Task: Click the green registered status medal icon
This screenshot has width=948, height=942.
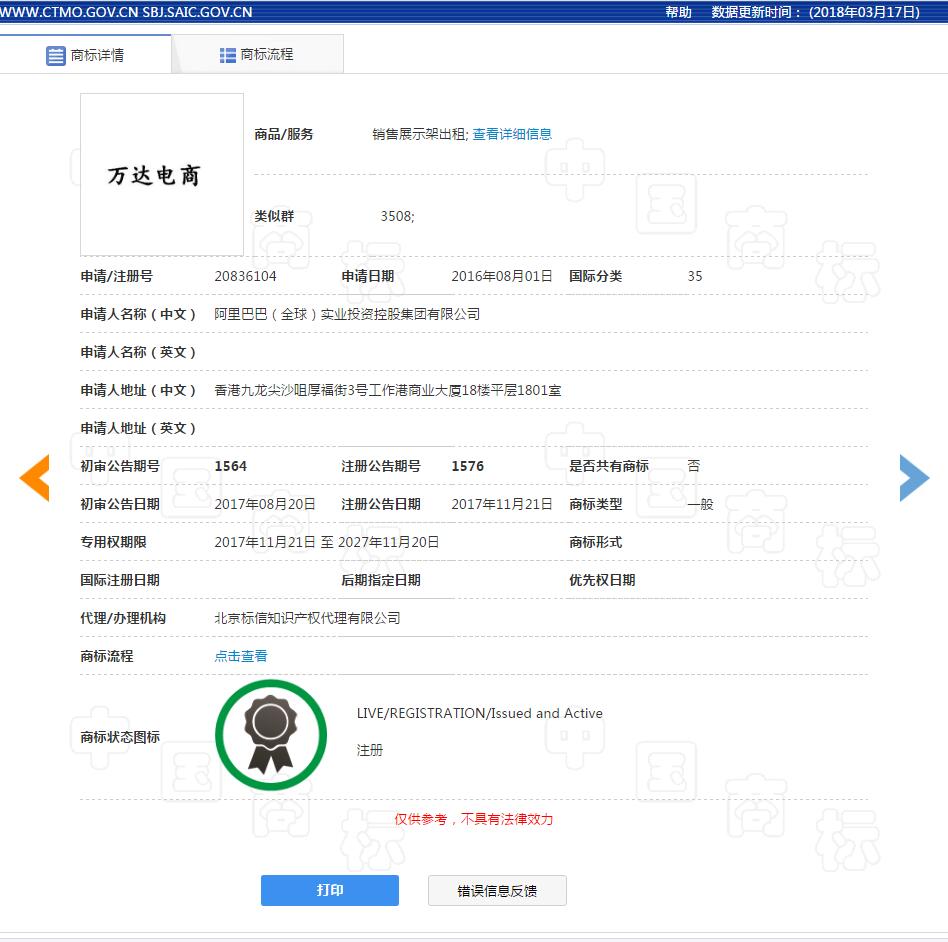Action: click(x=271, y=735)
